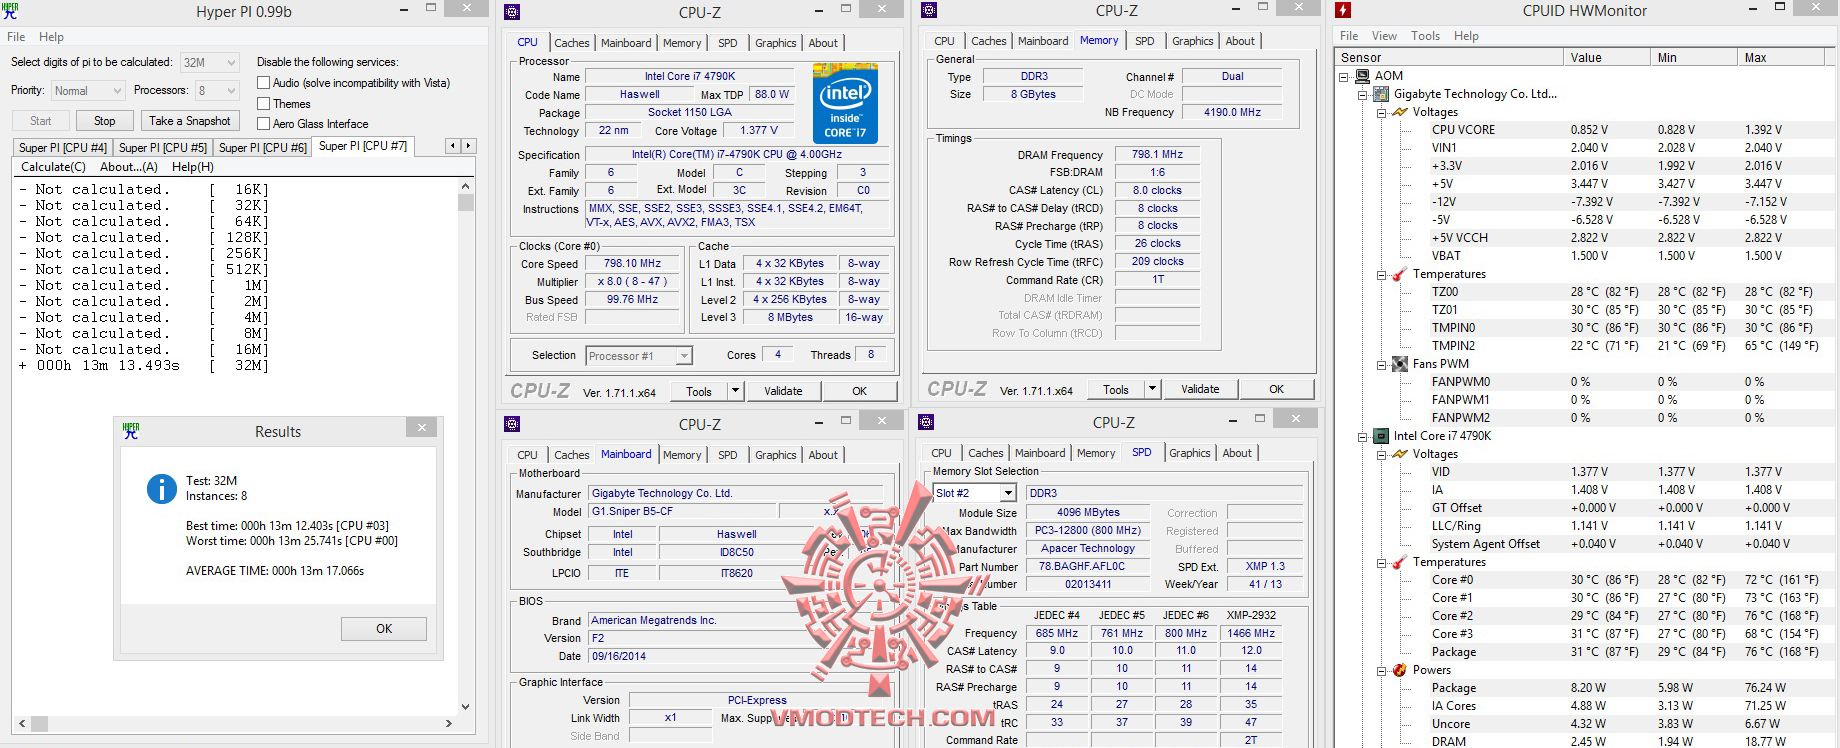Click the Hyper PI application icon in title bar

pos(11,11)
